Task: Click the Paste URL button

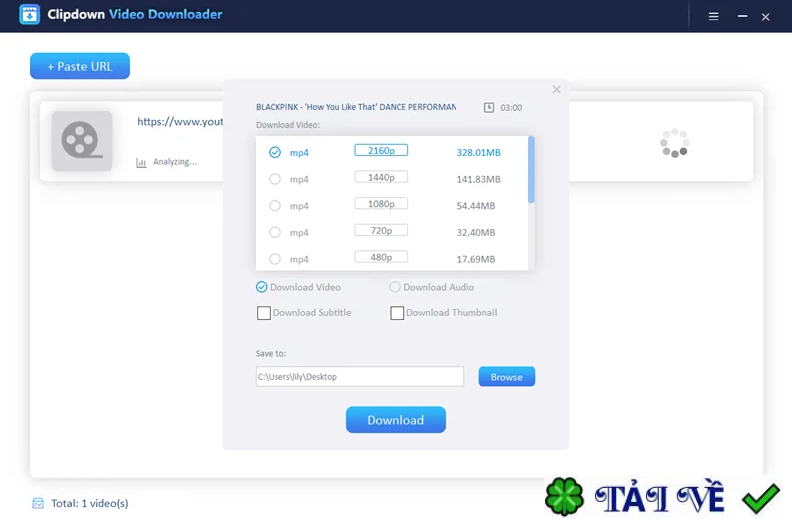Action: [x=80, y=66]
